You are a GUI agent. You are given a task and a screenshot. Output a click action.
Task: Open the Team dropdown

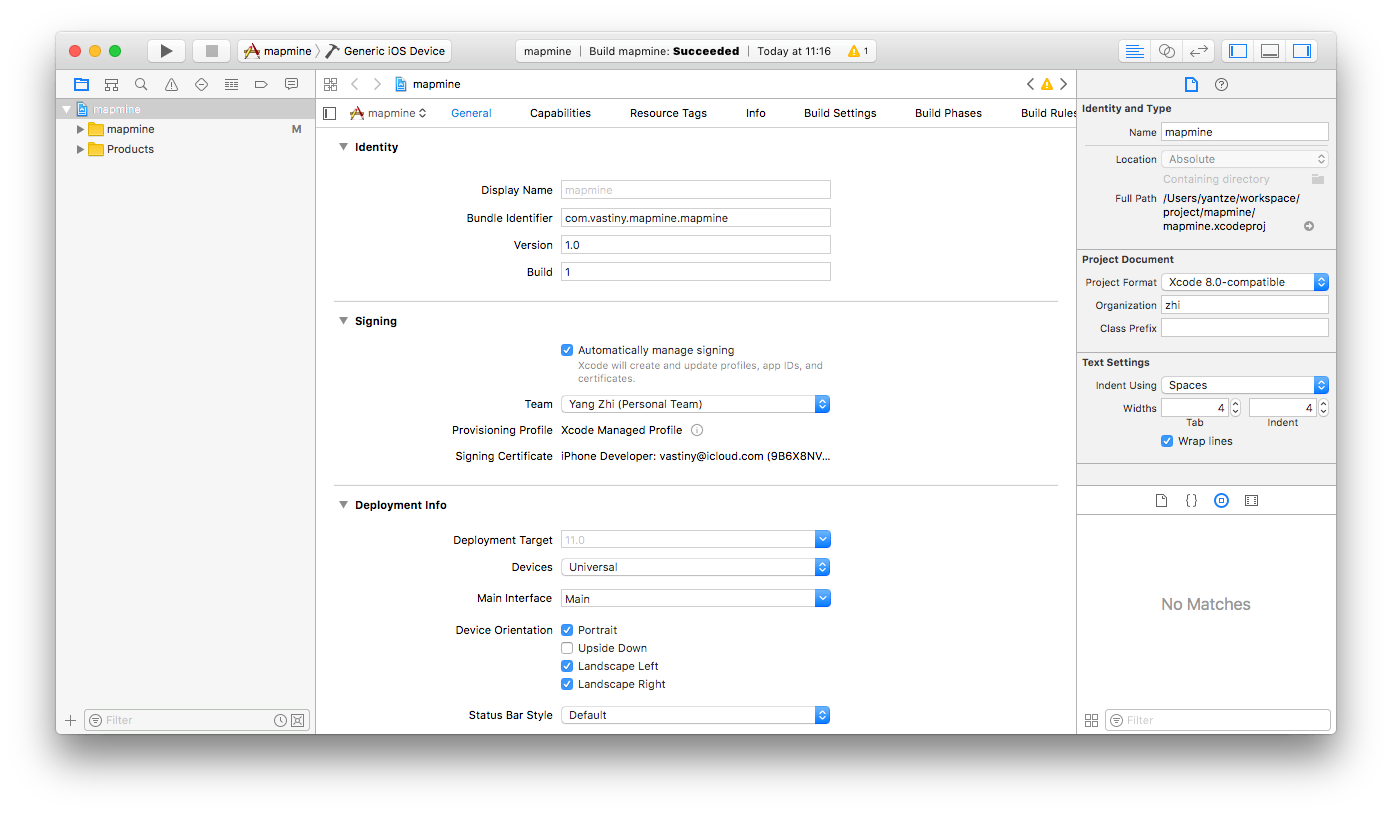[695, 404]
